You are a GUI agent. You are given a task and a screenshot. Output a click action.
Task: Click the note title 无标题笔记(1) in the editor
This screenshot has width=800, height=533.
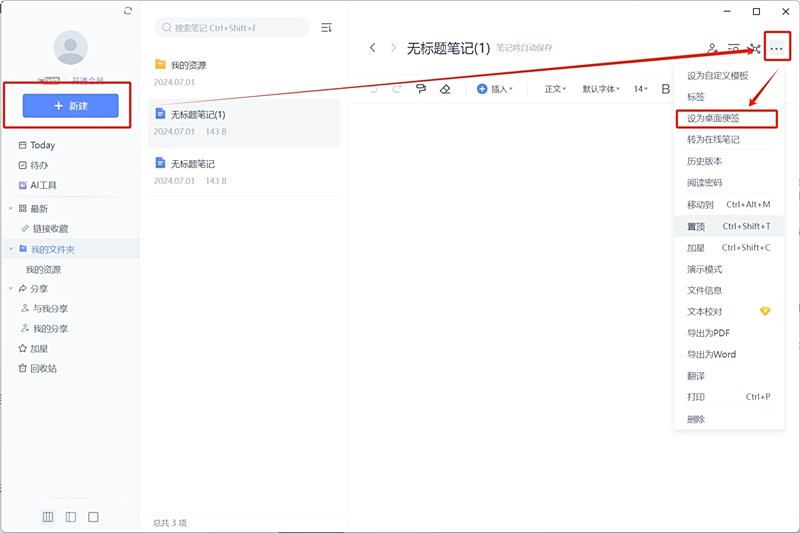coord(448,48)
